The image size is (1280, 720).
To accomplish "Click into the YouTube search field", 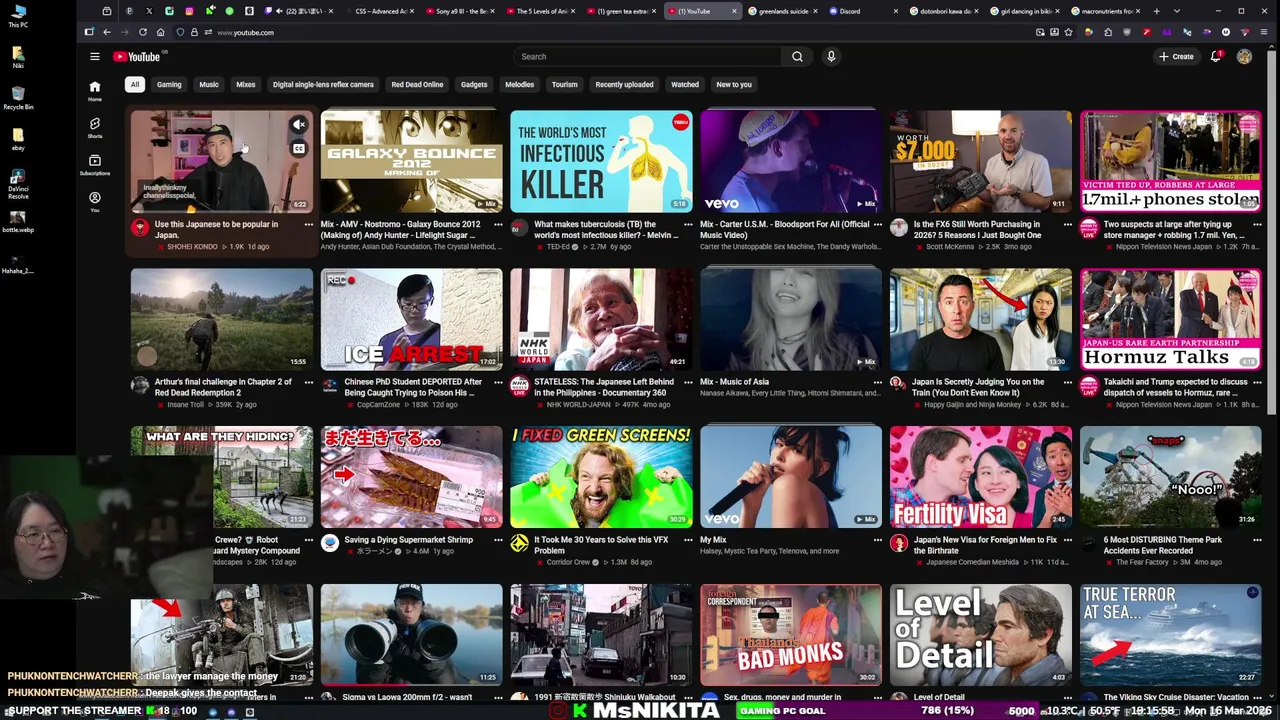I will [650, 57].
